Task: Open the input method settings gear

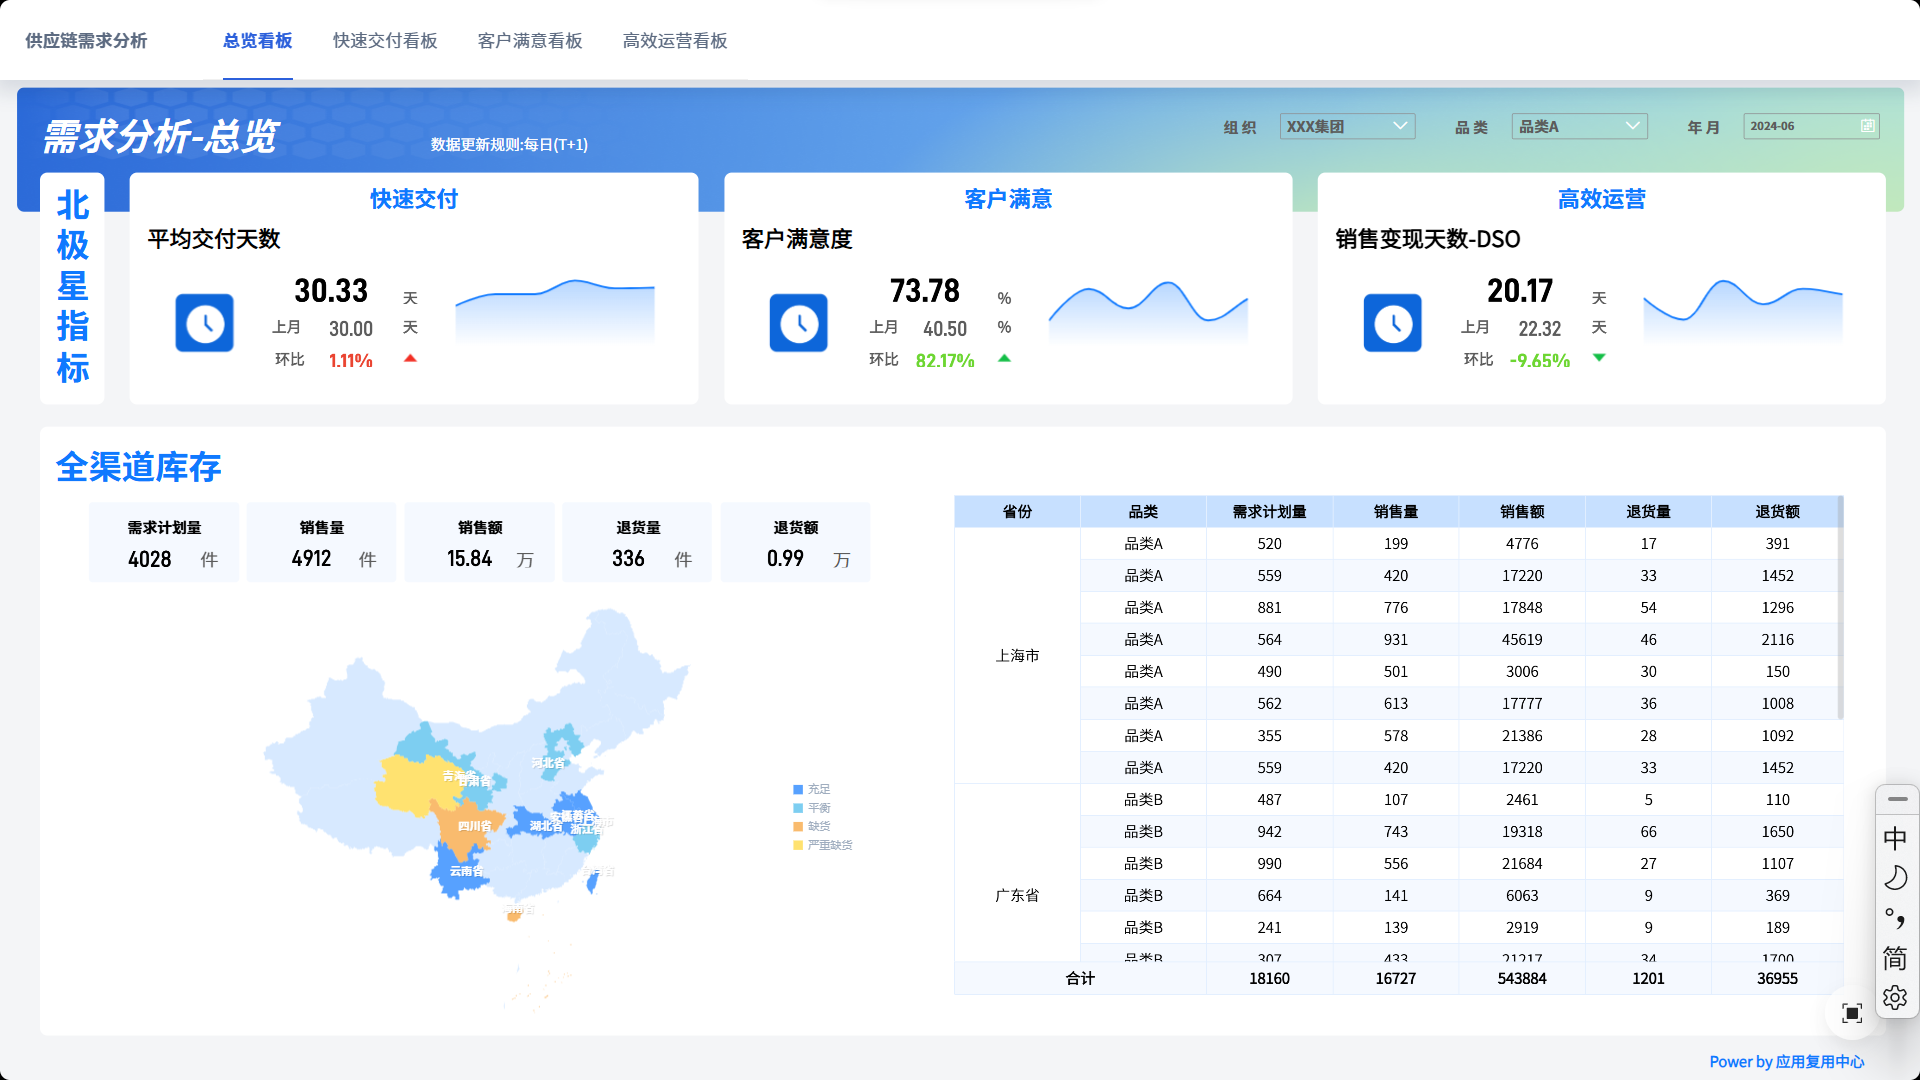Action: pos(1895,997)
